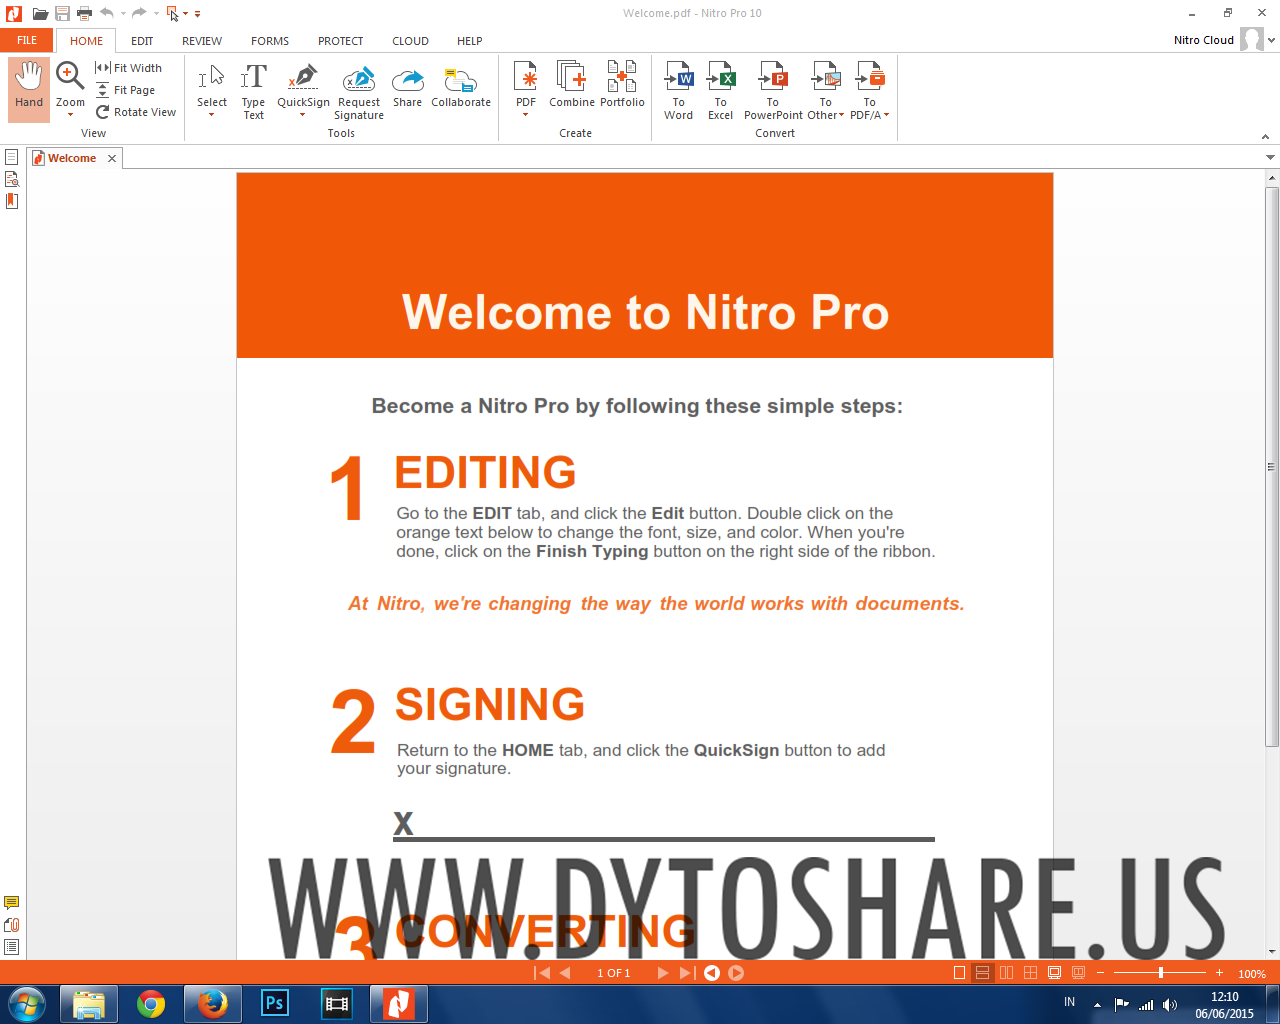Image resolution: width=1280 pixels, height=1024 pixels.
Task: Open the document tabs list dropdown
Action: (1270, 158)
